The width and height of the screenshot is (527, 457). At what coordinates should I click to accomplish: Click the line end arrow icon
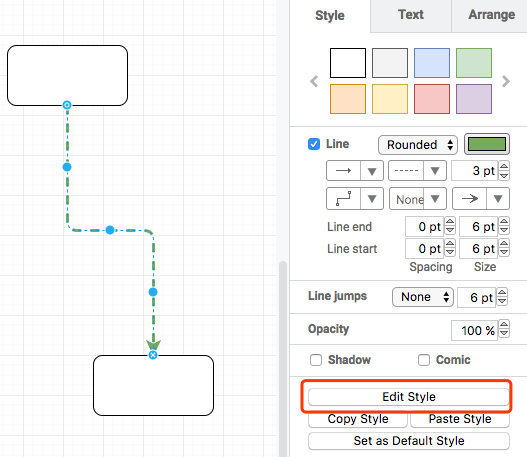[470, 199]
